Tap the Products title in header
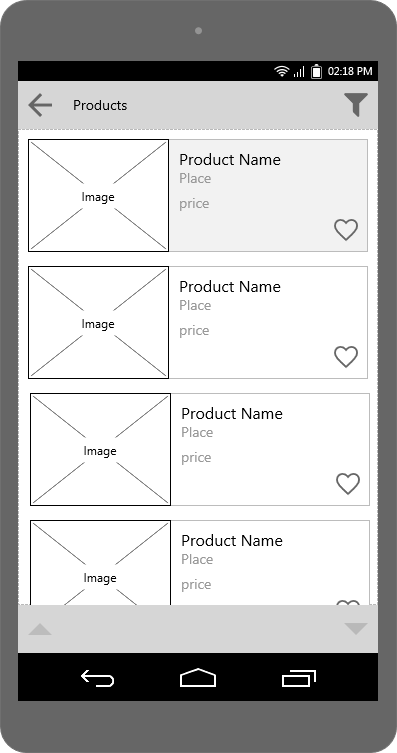The width and height of the screenshot is (397, 753). click(x=100, y=105)
